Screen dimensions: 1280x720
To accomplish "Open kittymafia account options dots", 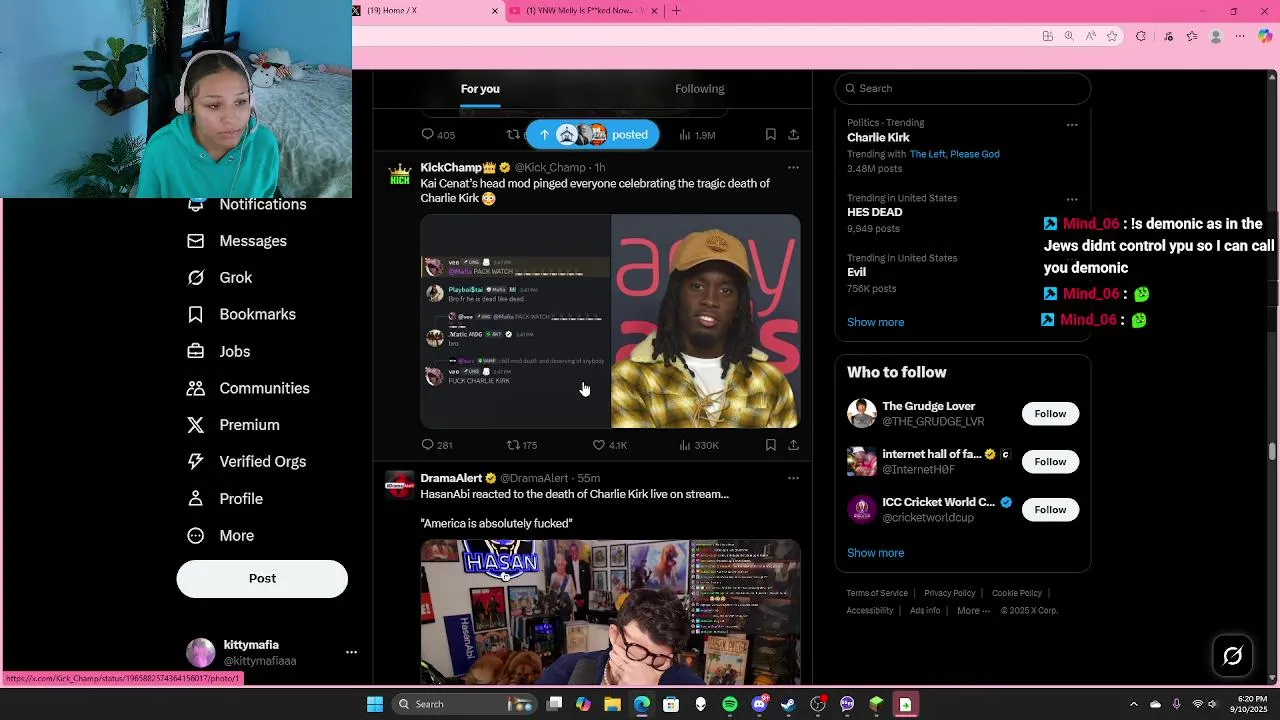I will (351, 652).
